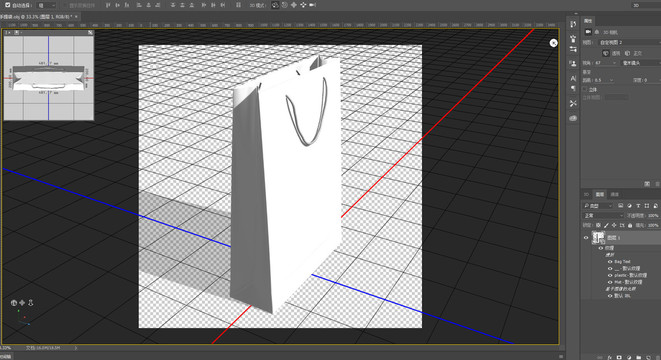Open the Character panel icon in collapsed dock
The image size is (661, 360).
pyautogui.click(x=573, y=78)
